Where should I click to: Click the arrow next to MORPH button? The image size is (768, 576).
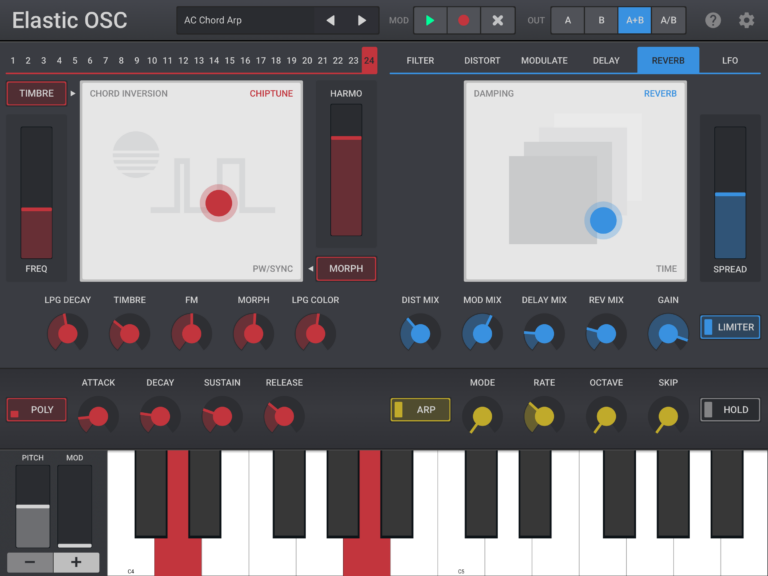[x=311, y=268]
